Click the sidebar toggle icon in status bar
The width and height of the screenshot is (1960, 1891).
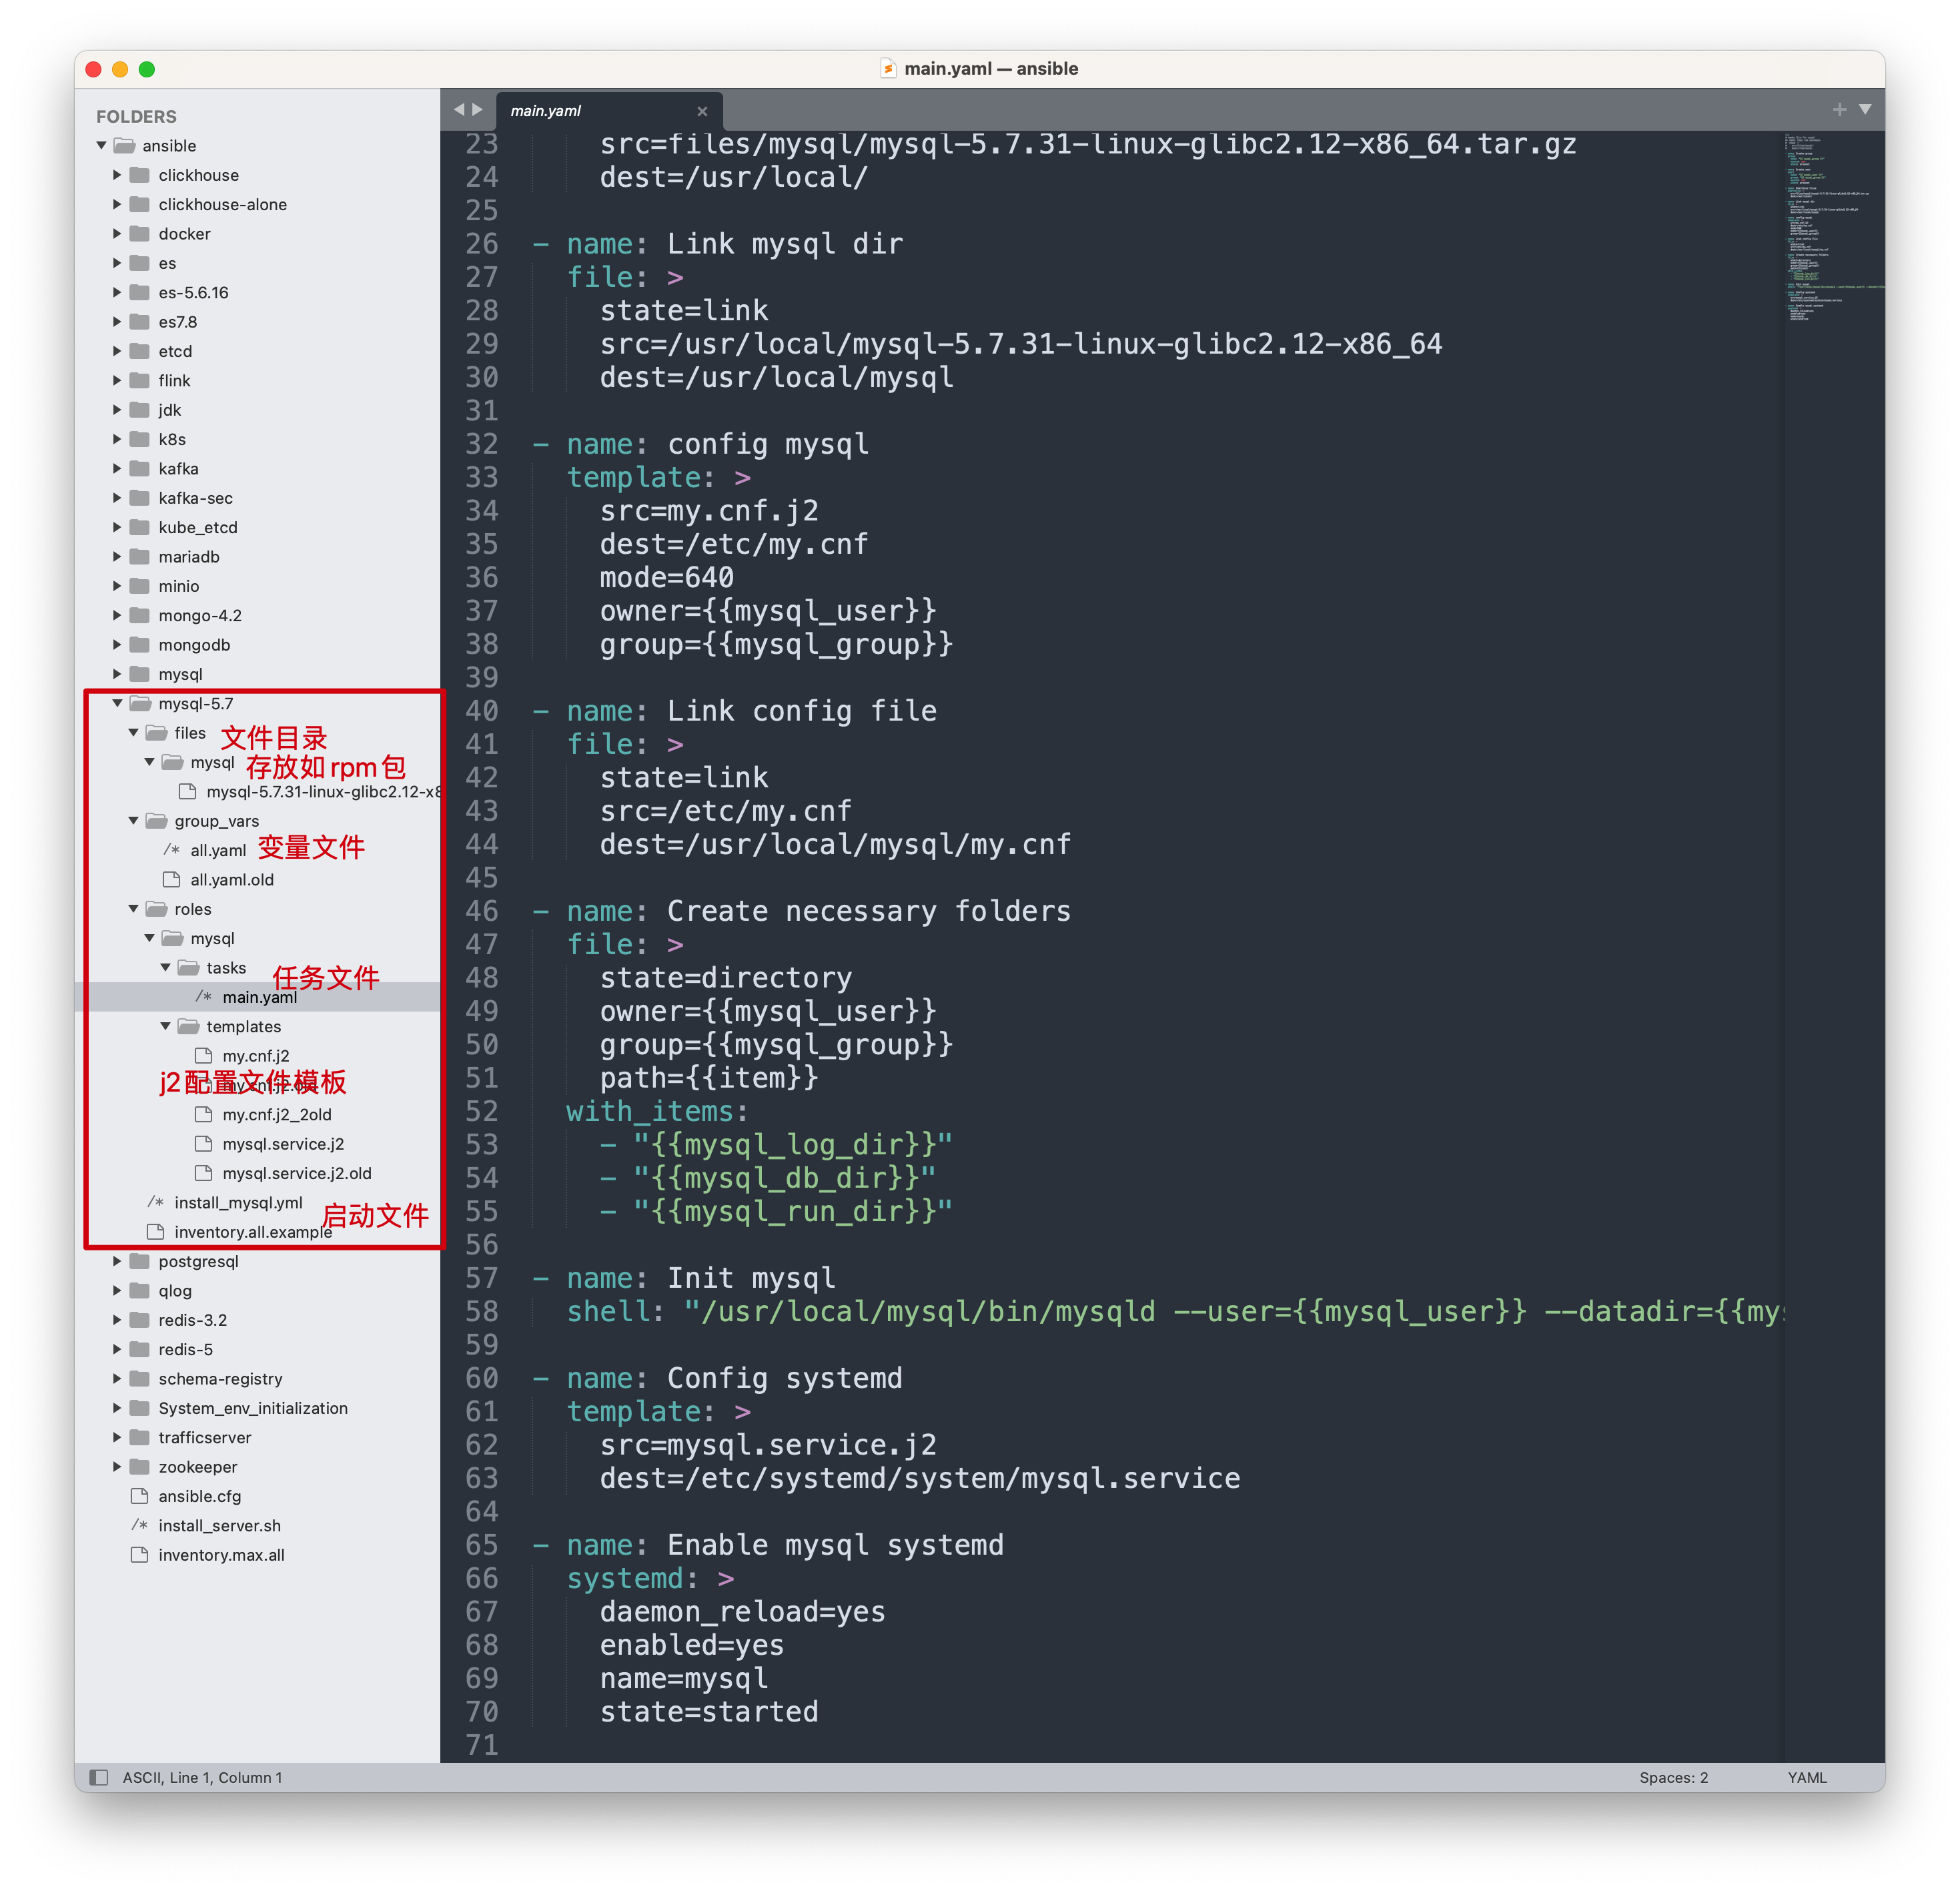pyautogui.click(x=98, y=1777)
